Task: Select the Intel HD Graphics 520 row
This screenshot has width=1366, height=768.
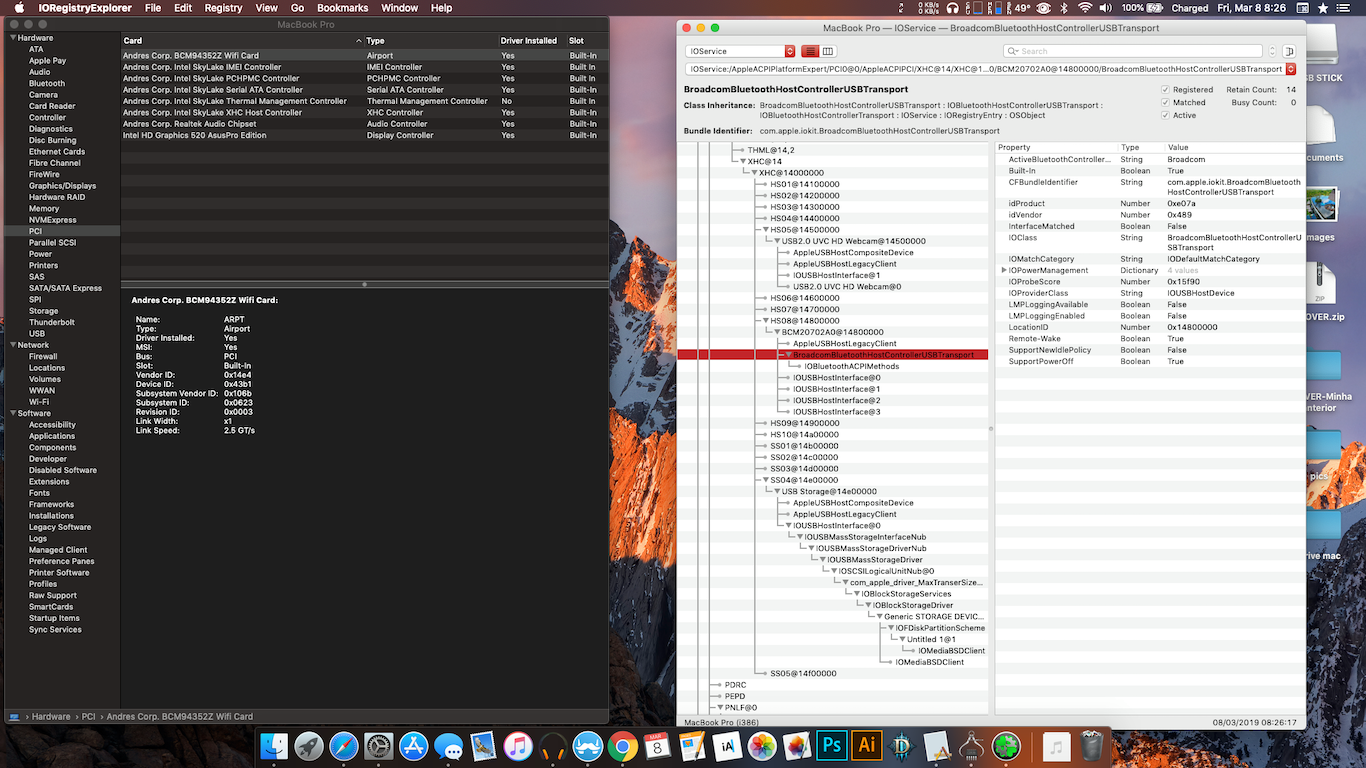Action: 365,136
